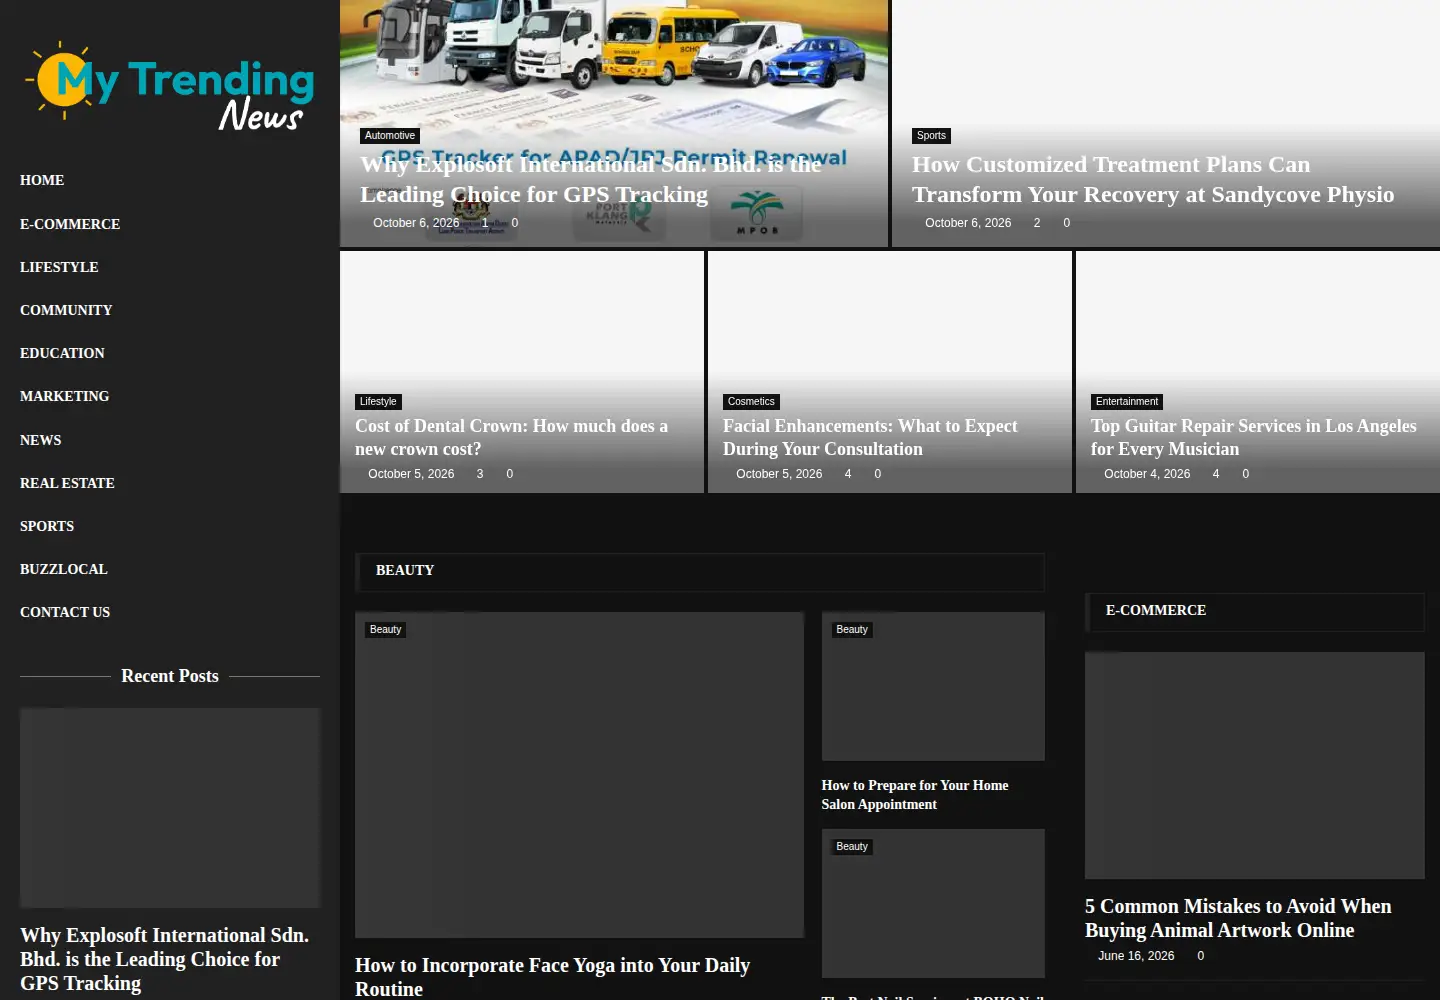Click October 6, 2026 date on Sandycove article
This screenshot has height=1000, width=1440.
point(968,223)
